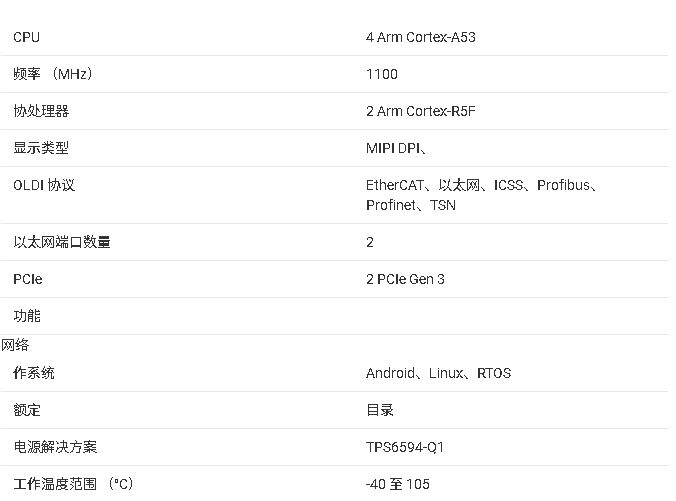
Task: Click the 功能 row label
Action: [27, 316]
